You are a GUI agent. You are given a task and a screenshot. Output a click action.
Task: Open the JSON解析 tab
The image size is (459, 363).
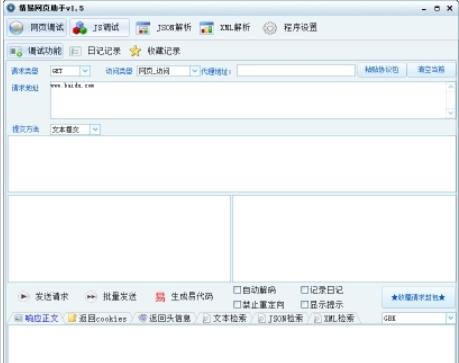click(x=164, y=28)
